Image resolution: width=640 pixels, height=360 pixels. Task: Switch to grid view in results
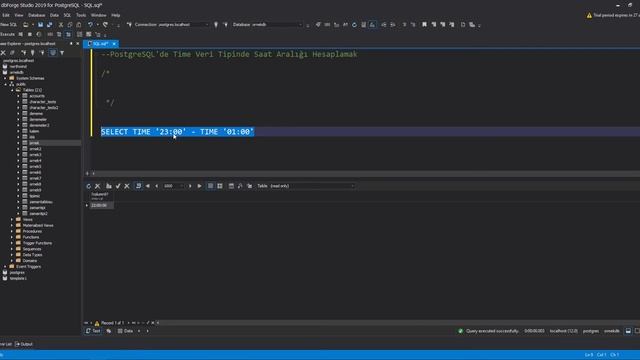210,186
